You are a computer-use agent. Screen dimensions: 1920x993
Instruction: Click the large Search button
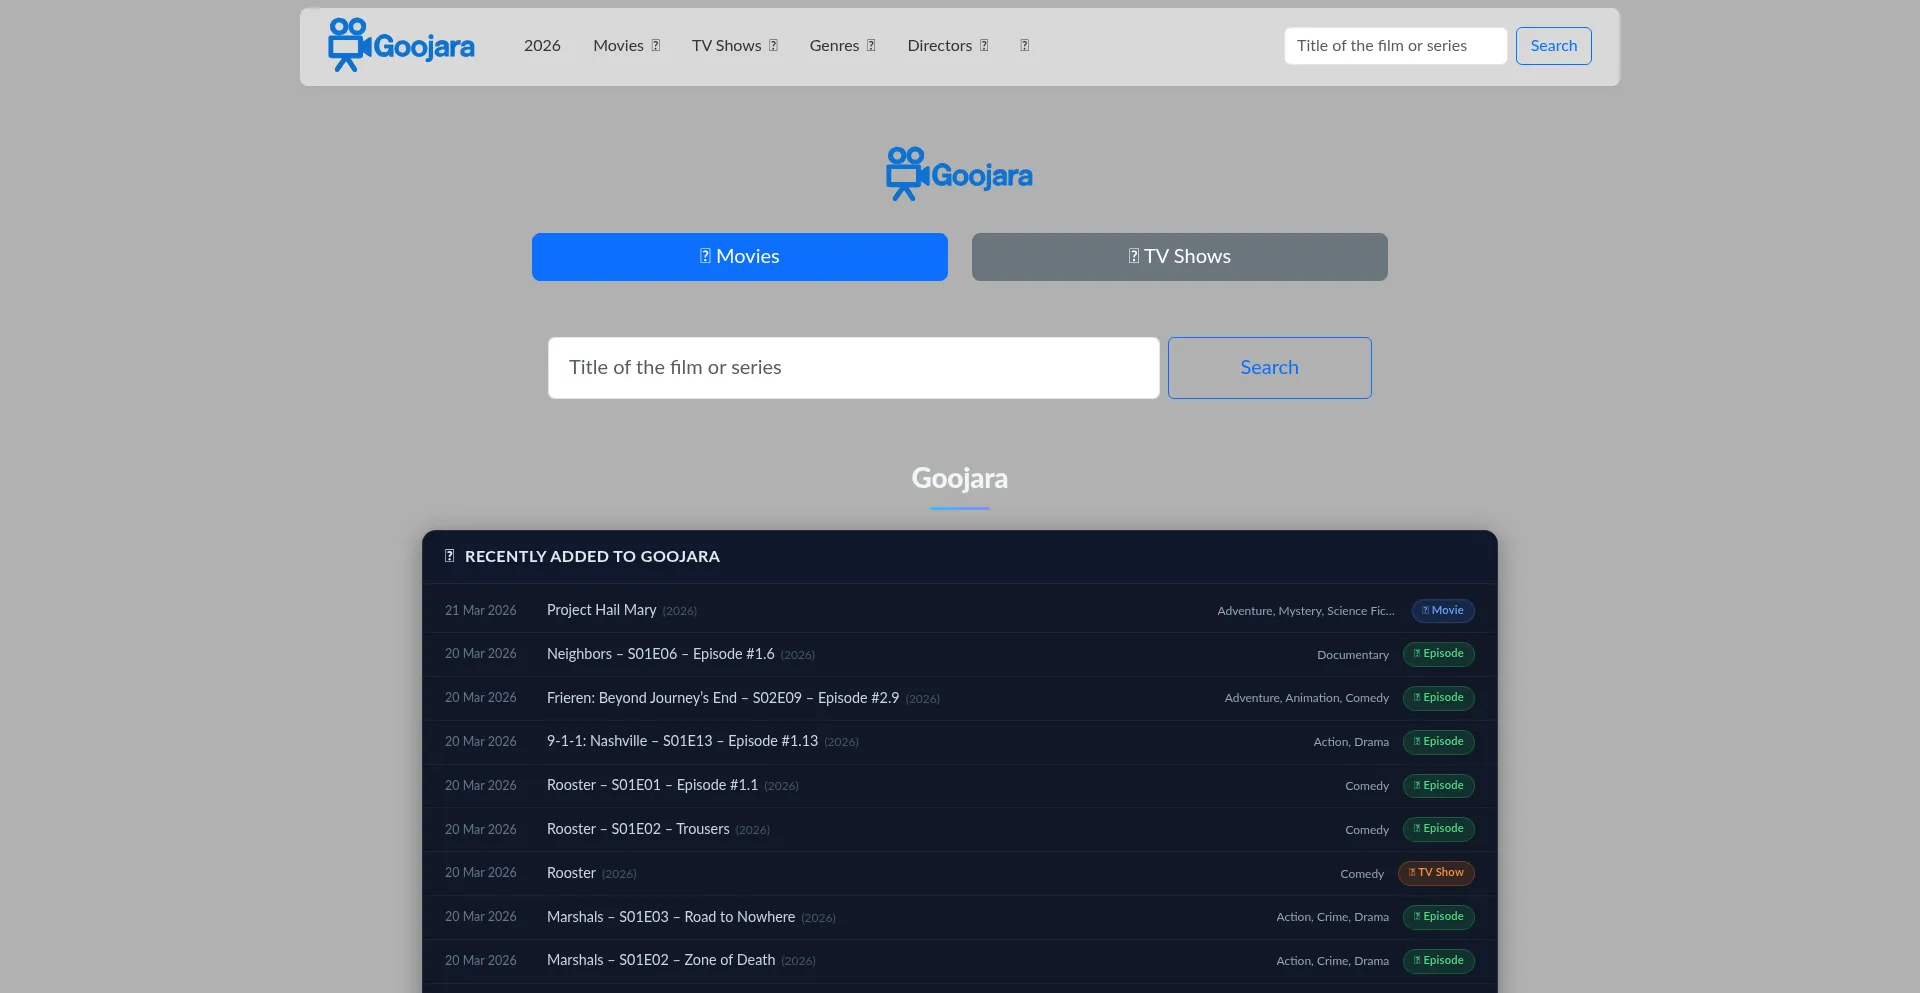pyautogui.click(x=1270, y=368)
